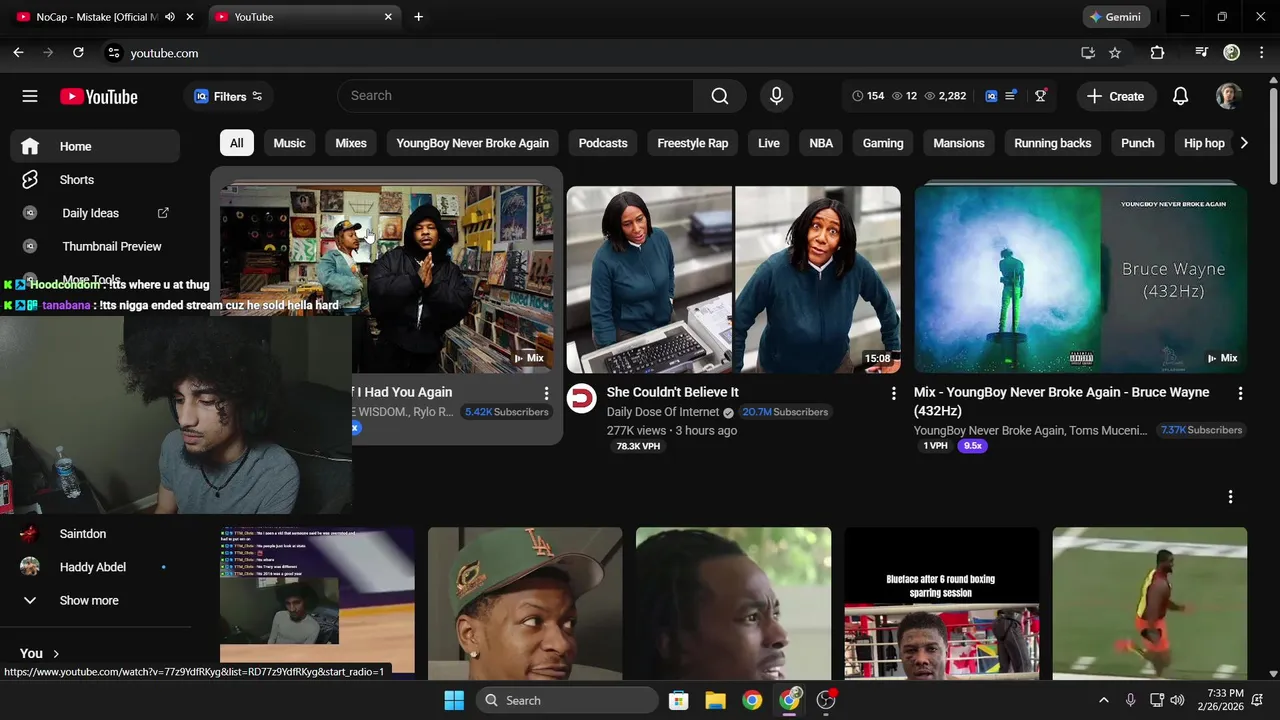Open the YouTube account avatar menu
The image size is (1280, 720).
1228,96
